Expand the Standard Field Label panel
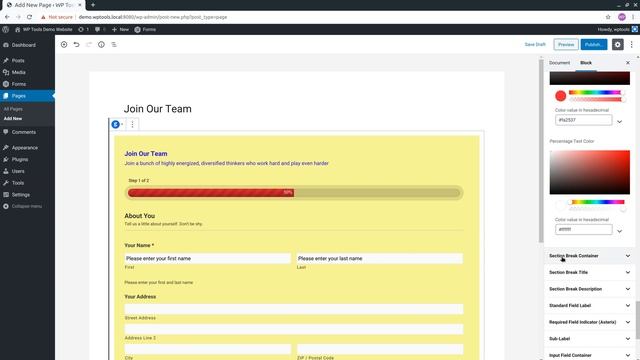The image size is (640, 360). (x=589, y=306)
